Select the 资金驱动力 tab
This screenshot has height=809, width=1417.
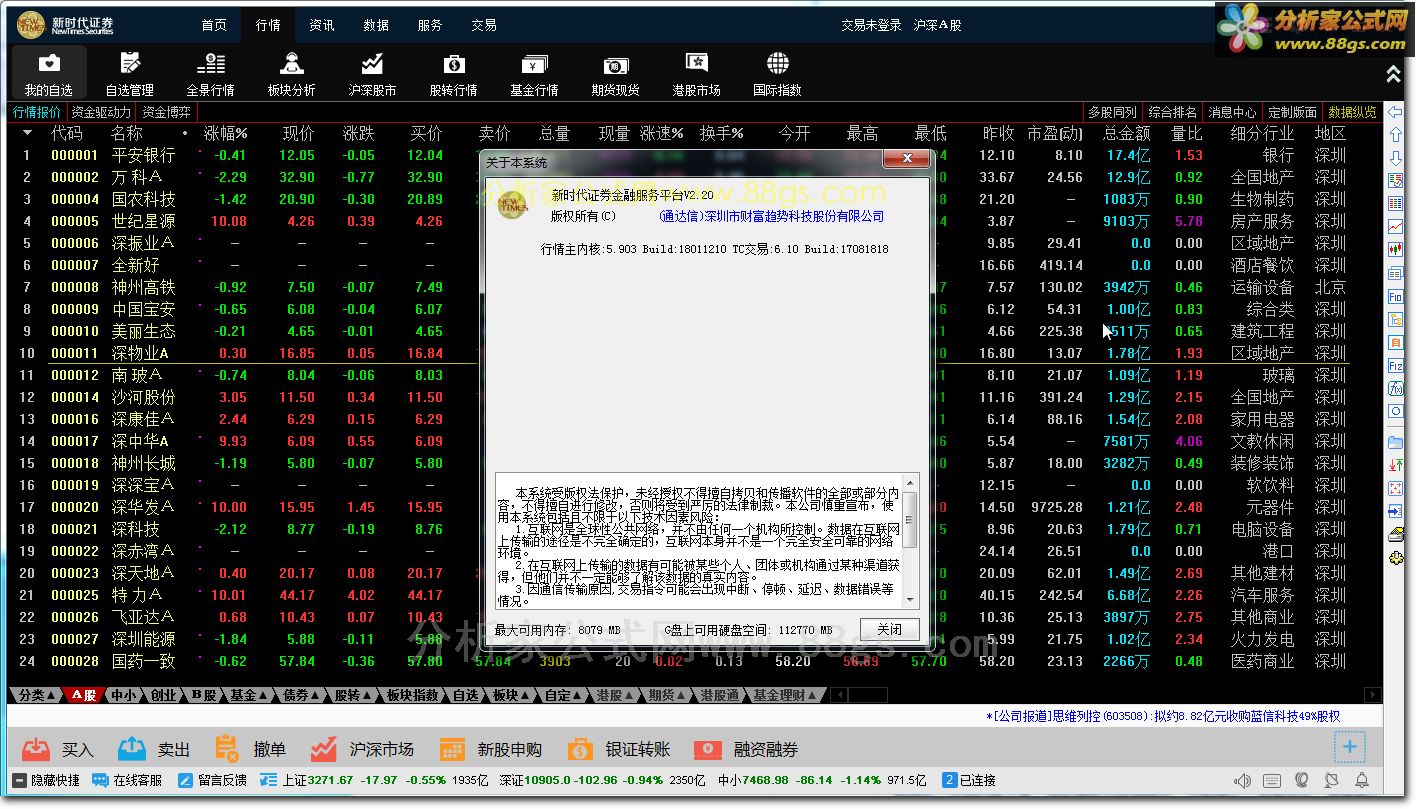(101, 112)
